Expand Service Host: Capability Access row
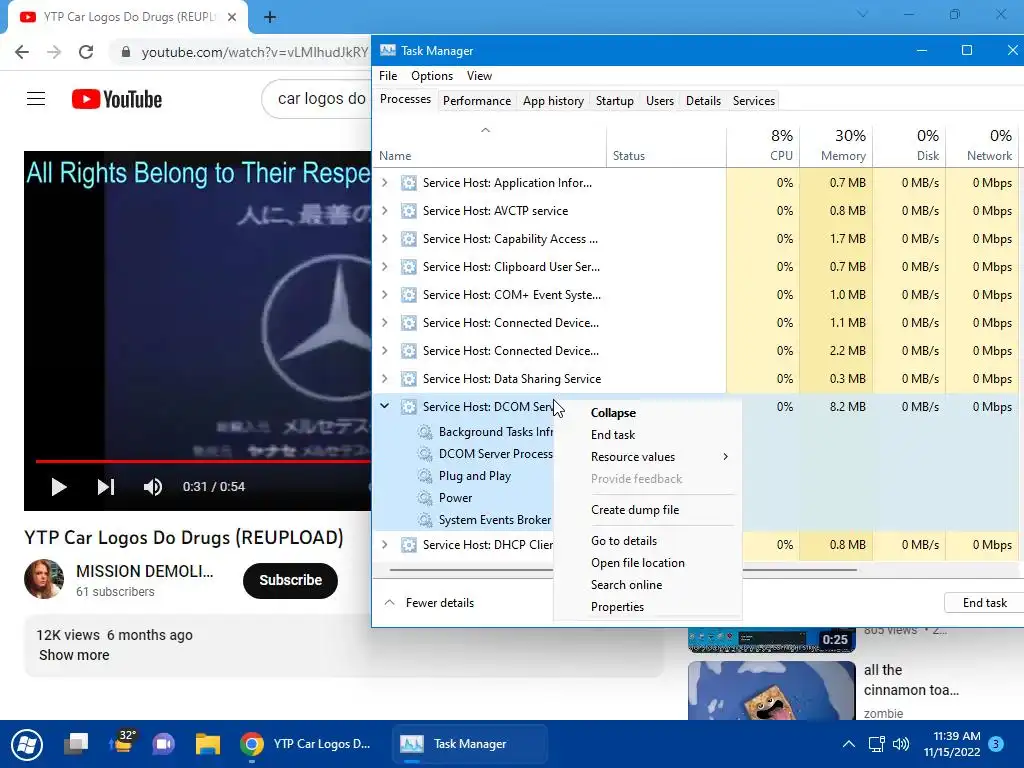 (385, 239)
